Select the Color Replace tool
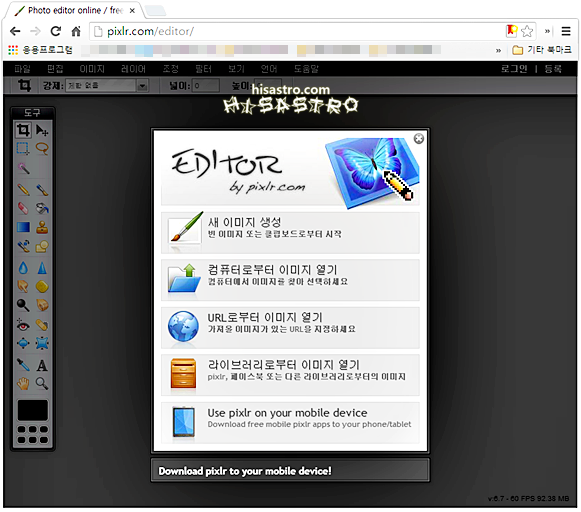The width and height of the screenshot is (581, 512). 23,246
